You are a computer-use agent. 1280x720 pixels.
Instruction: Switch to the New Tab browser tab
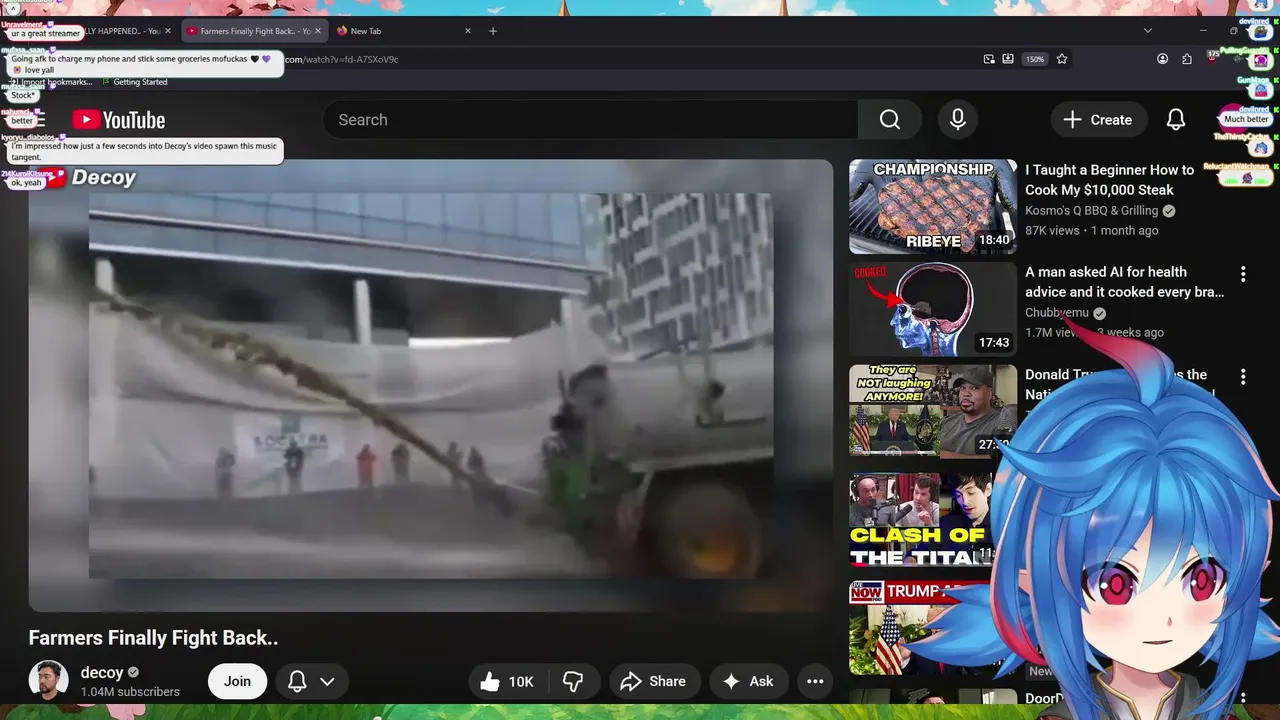click(366, 31)
